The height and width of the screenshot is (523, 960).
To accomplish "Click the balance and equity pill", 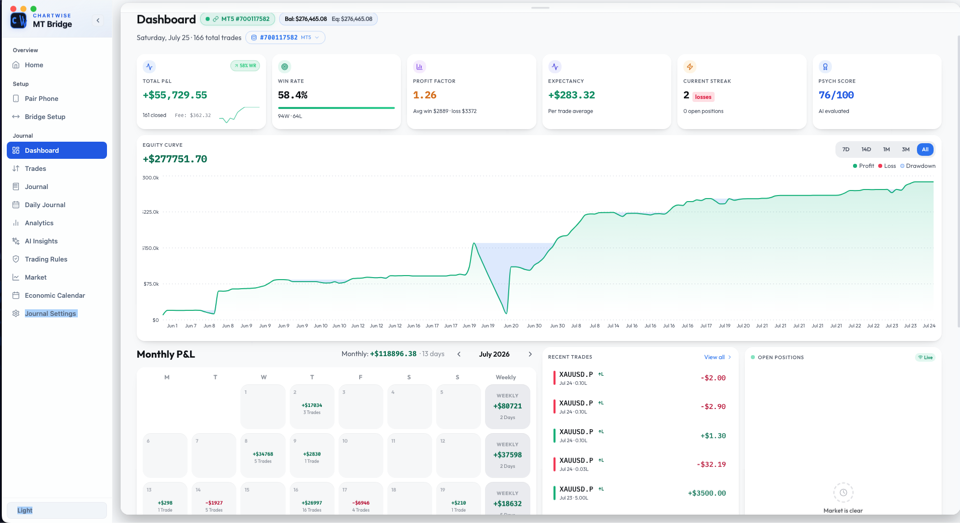I will click(x=328, y=19).
